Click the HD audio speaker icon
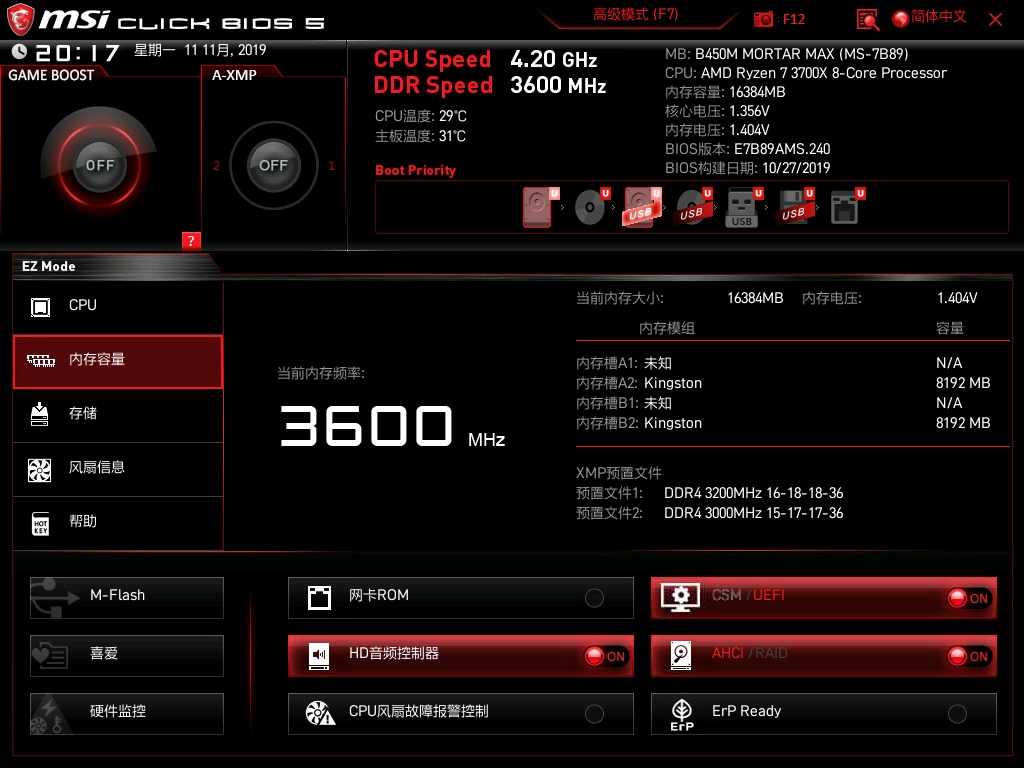1024x768 pixels. pyautogui.click(x=319, y=656)
